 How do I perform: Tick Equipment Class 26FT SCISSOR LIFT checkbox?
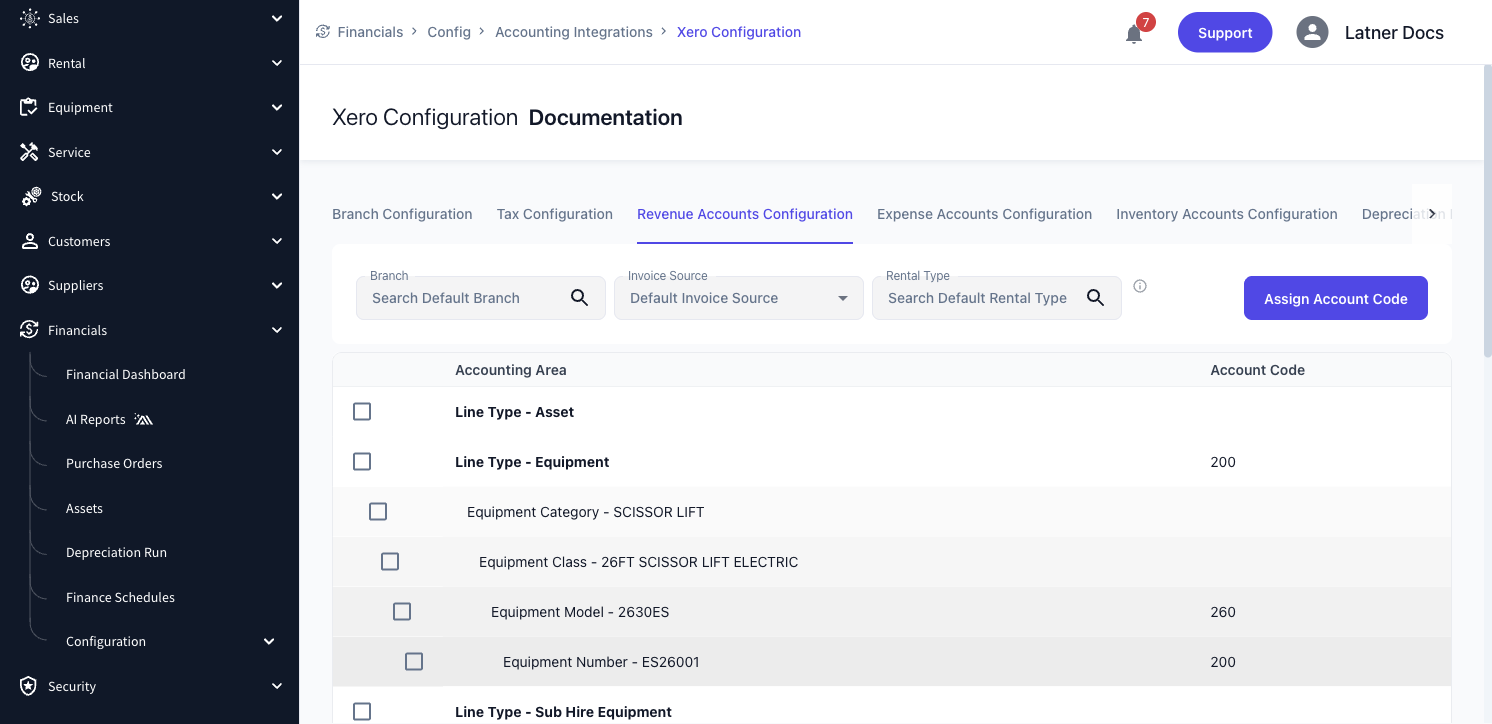(x=390, y=562)
